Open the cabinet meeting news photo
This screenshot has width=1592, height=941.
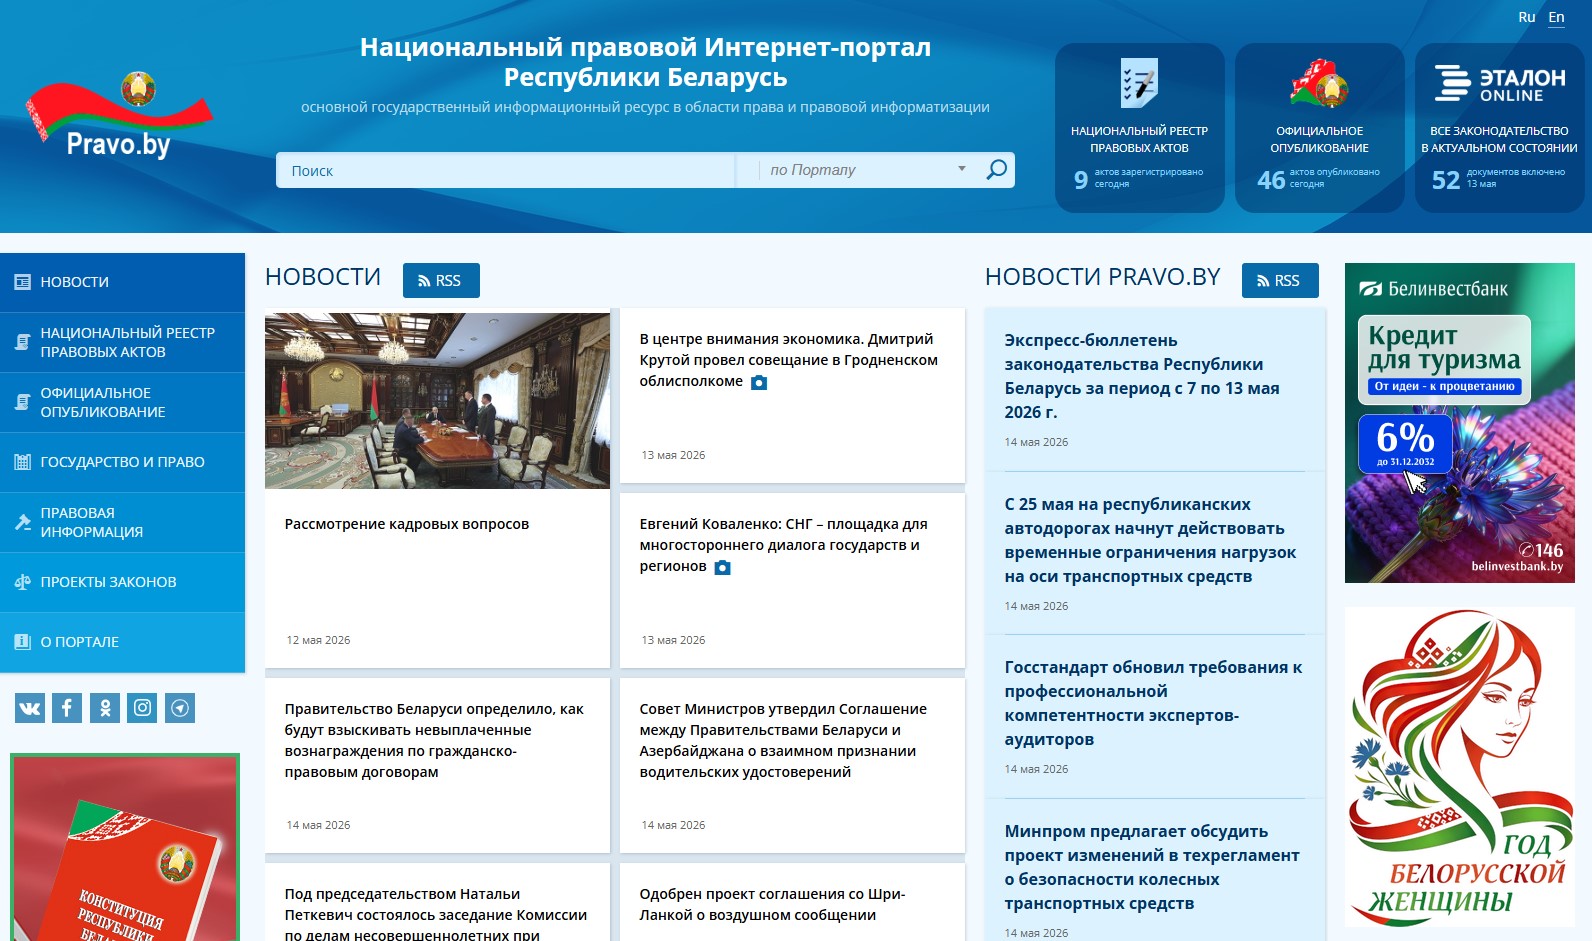[437, 400]
